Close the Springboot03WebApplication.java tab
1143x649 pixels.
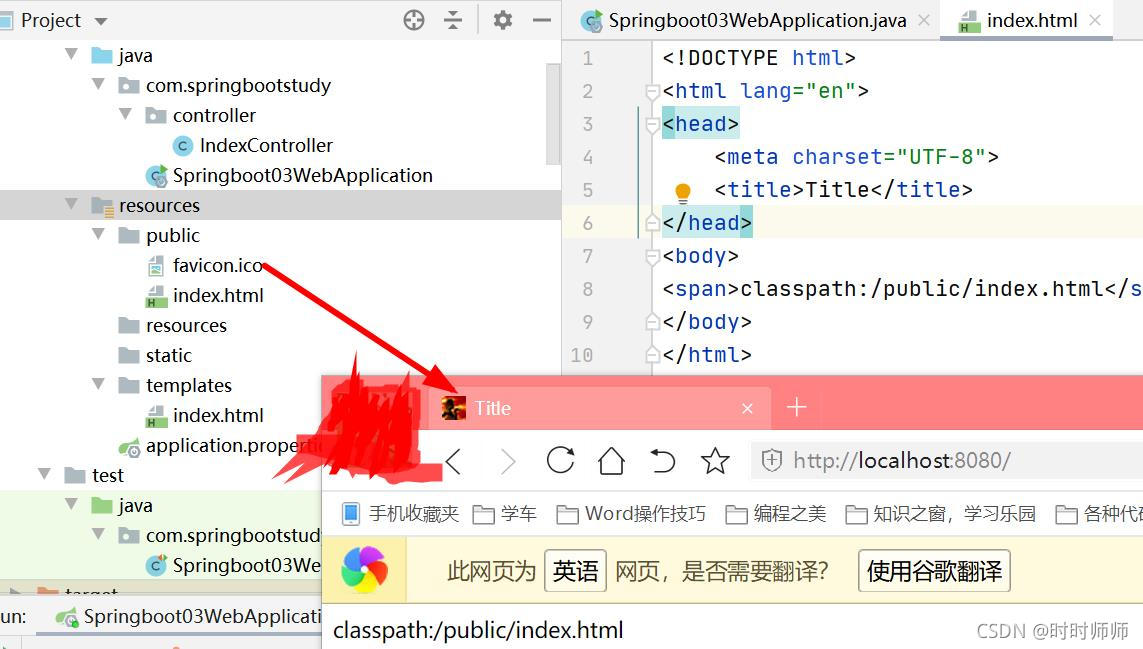tap(924, 20)
